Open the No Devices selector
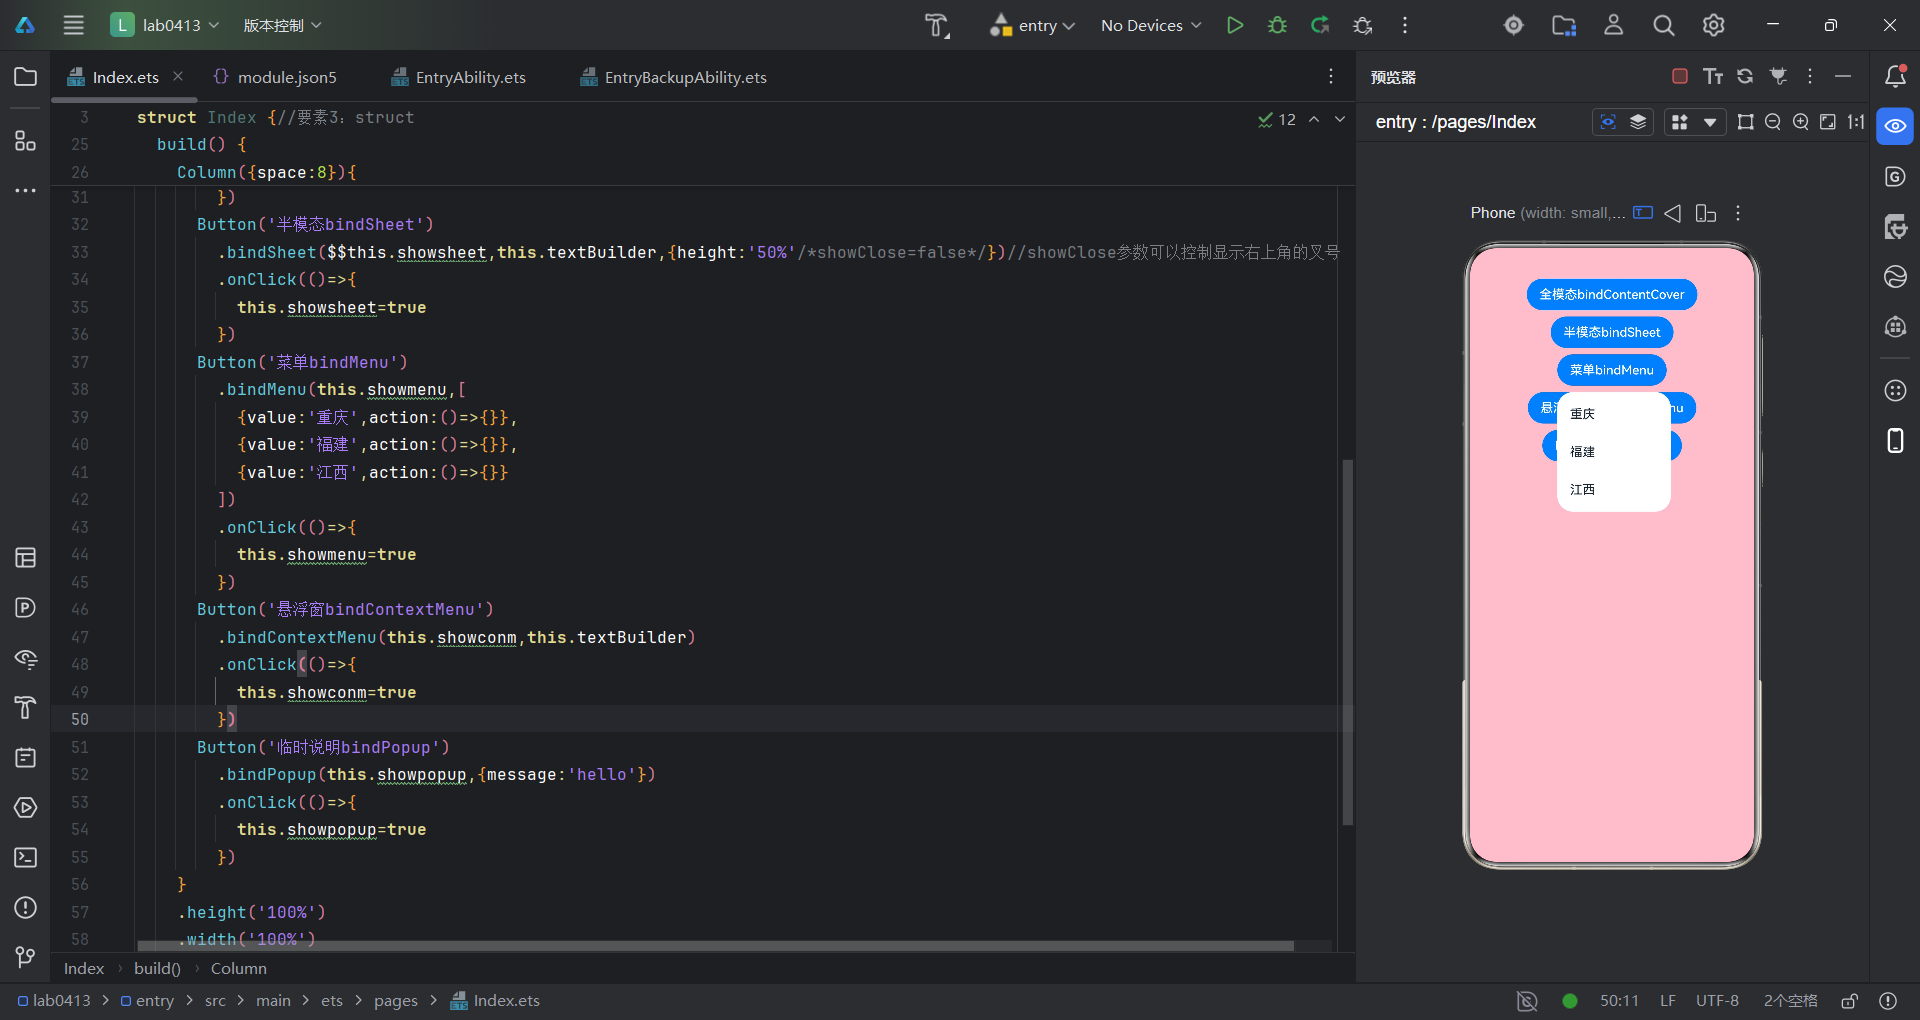 [1151, 25]
